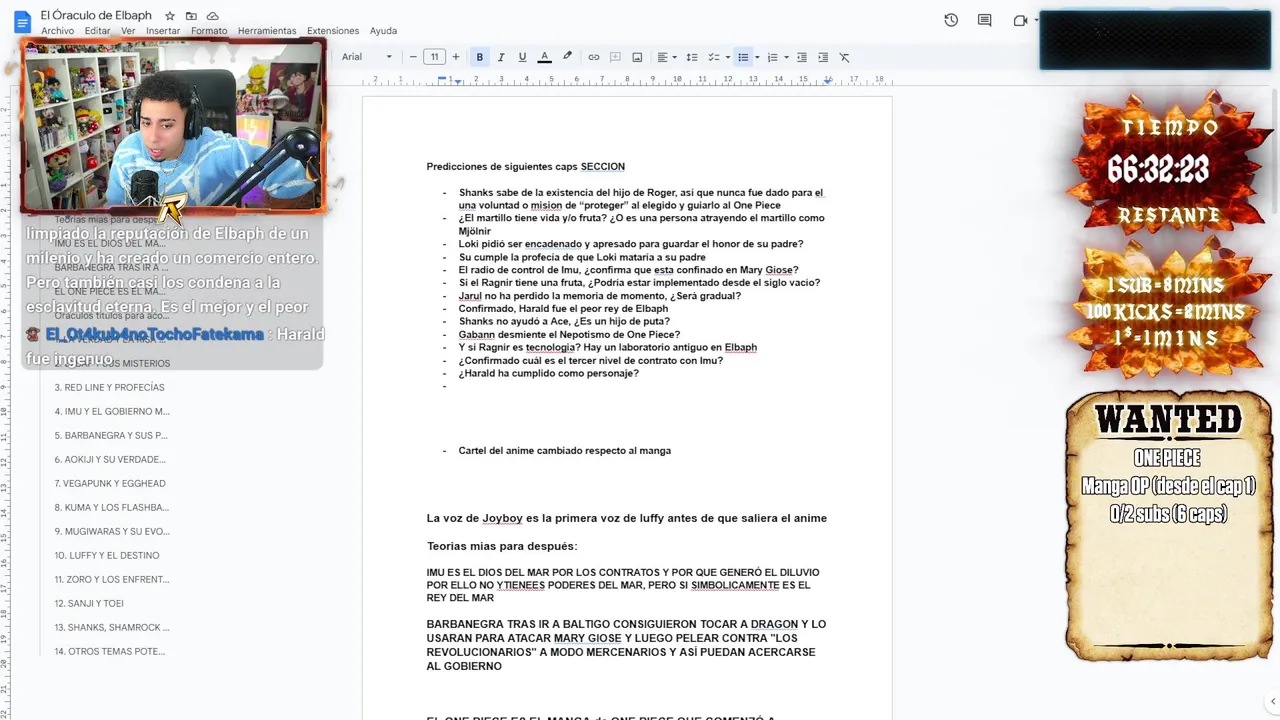Insert a link with the link icon
The width and height of the screenshot is (1280, 720).
pos(593,57)
